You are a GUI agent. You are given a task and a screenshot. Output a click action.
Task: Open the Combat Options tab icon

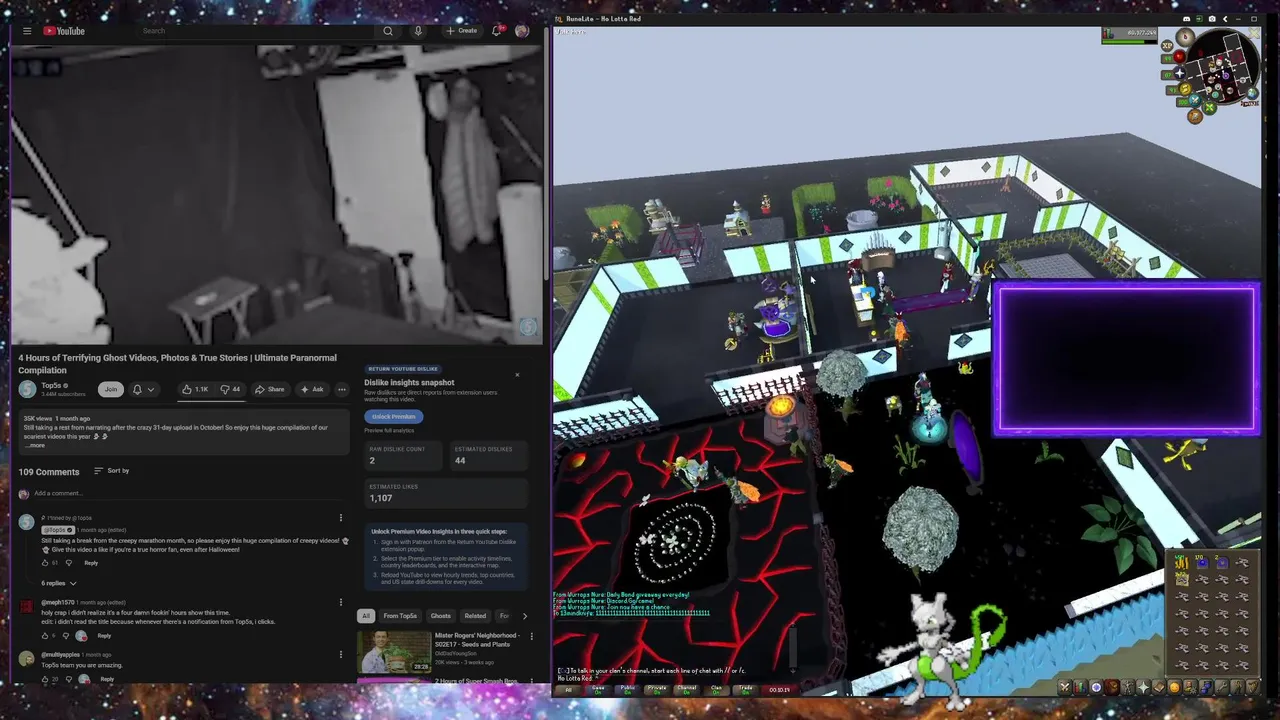pyautogui.click(x=1065, y=687)
